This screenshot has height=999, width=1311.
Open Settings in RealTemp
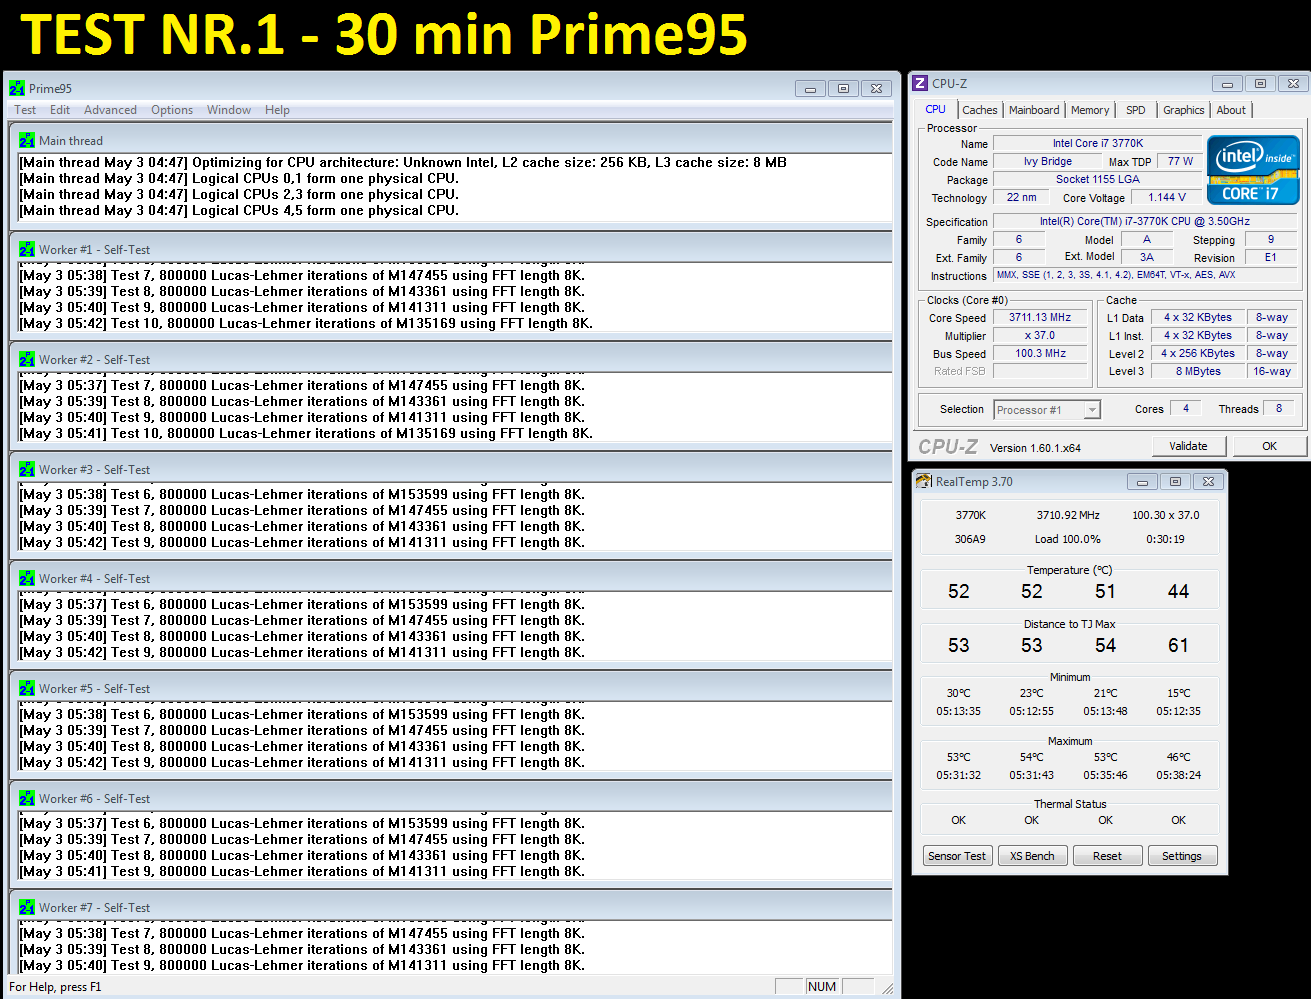pos(1182,856)
